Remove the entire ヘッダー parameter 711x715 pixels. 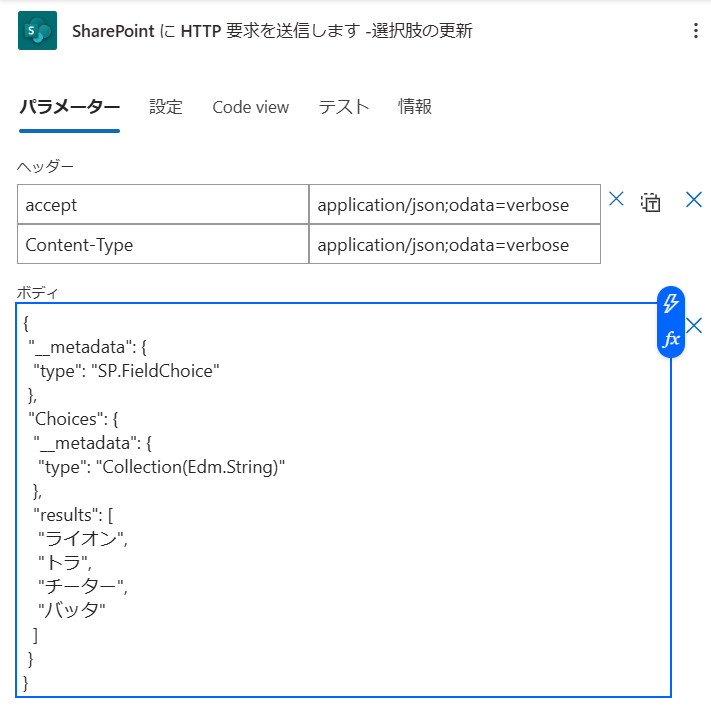coord(694,199)
